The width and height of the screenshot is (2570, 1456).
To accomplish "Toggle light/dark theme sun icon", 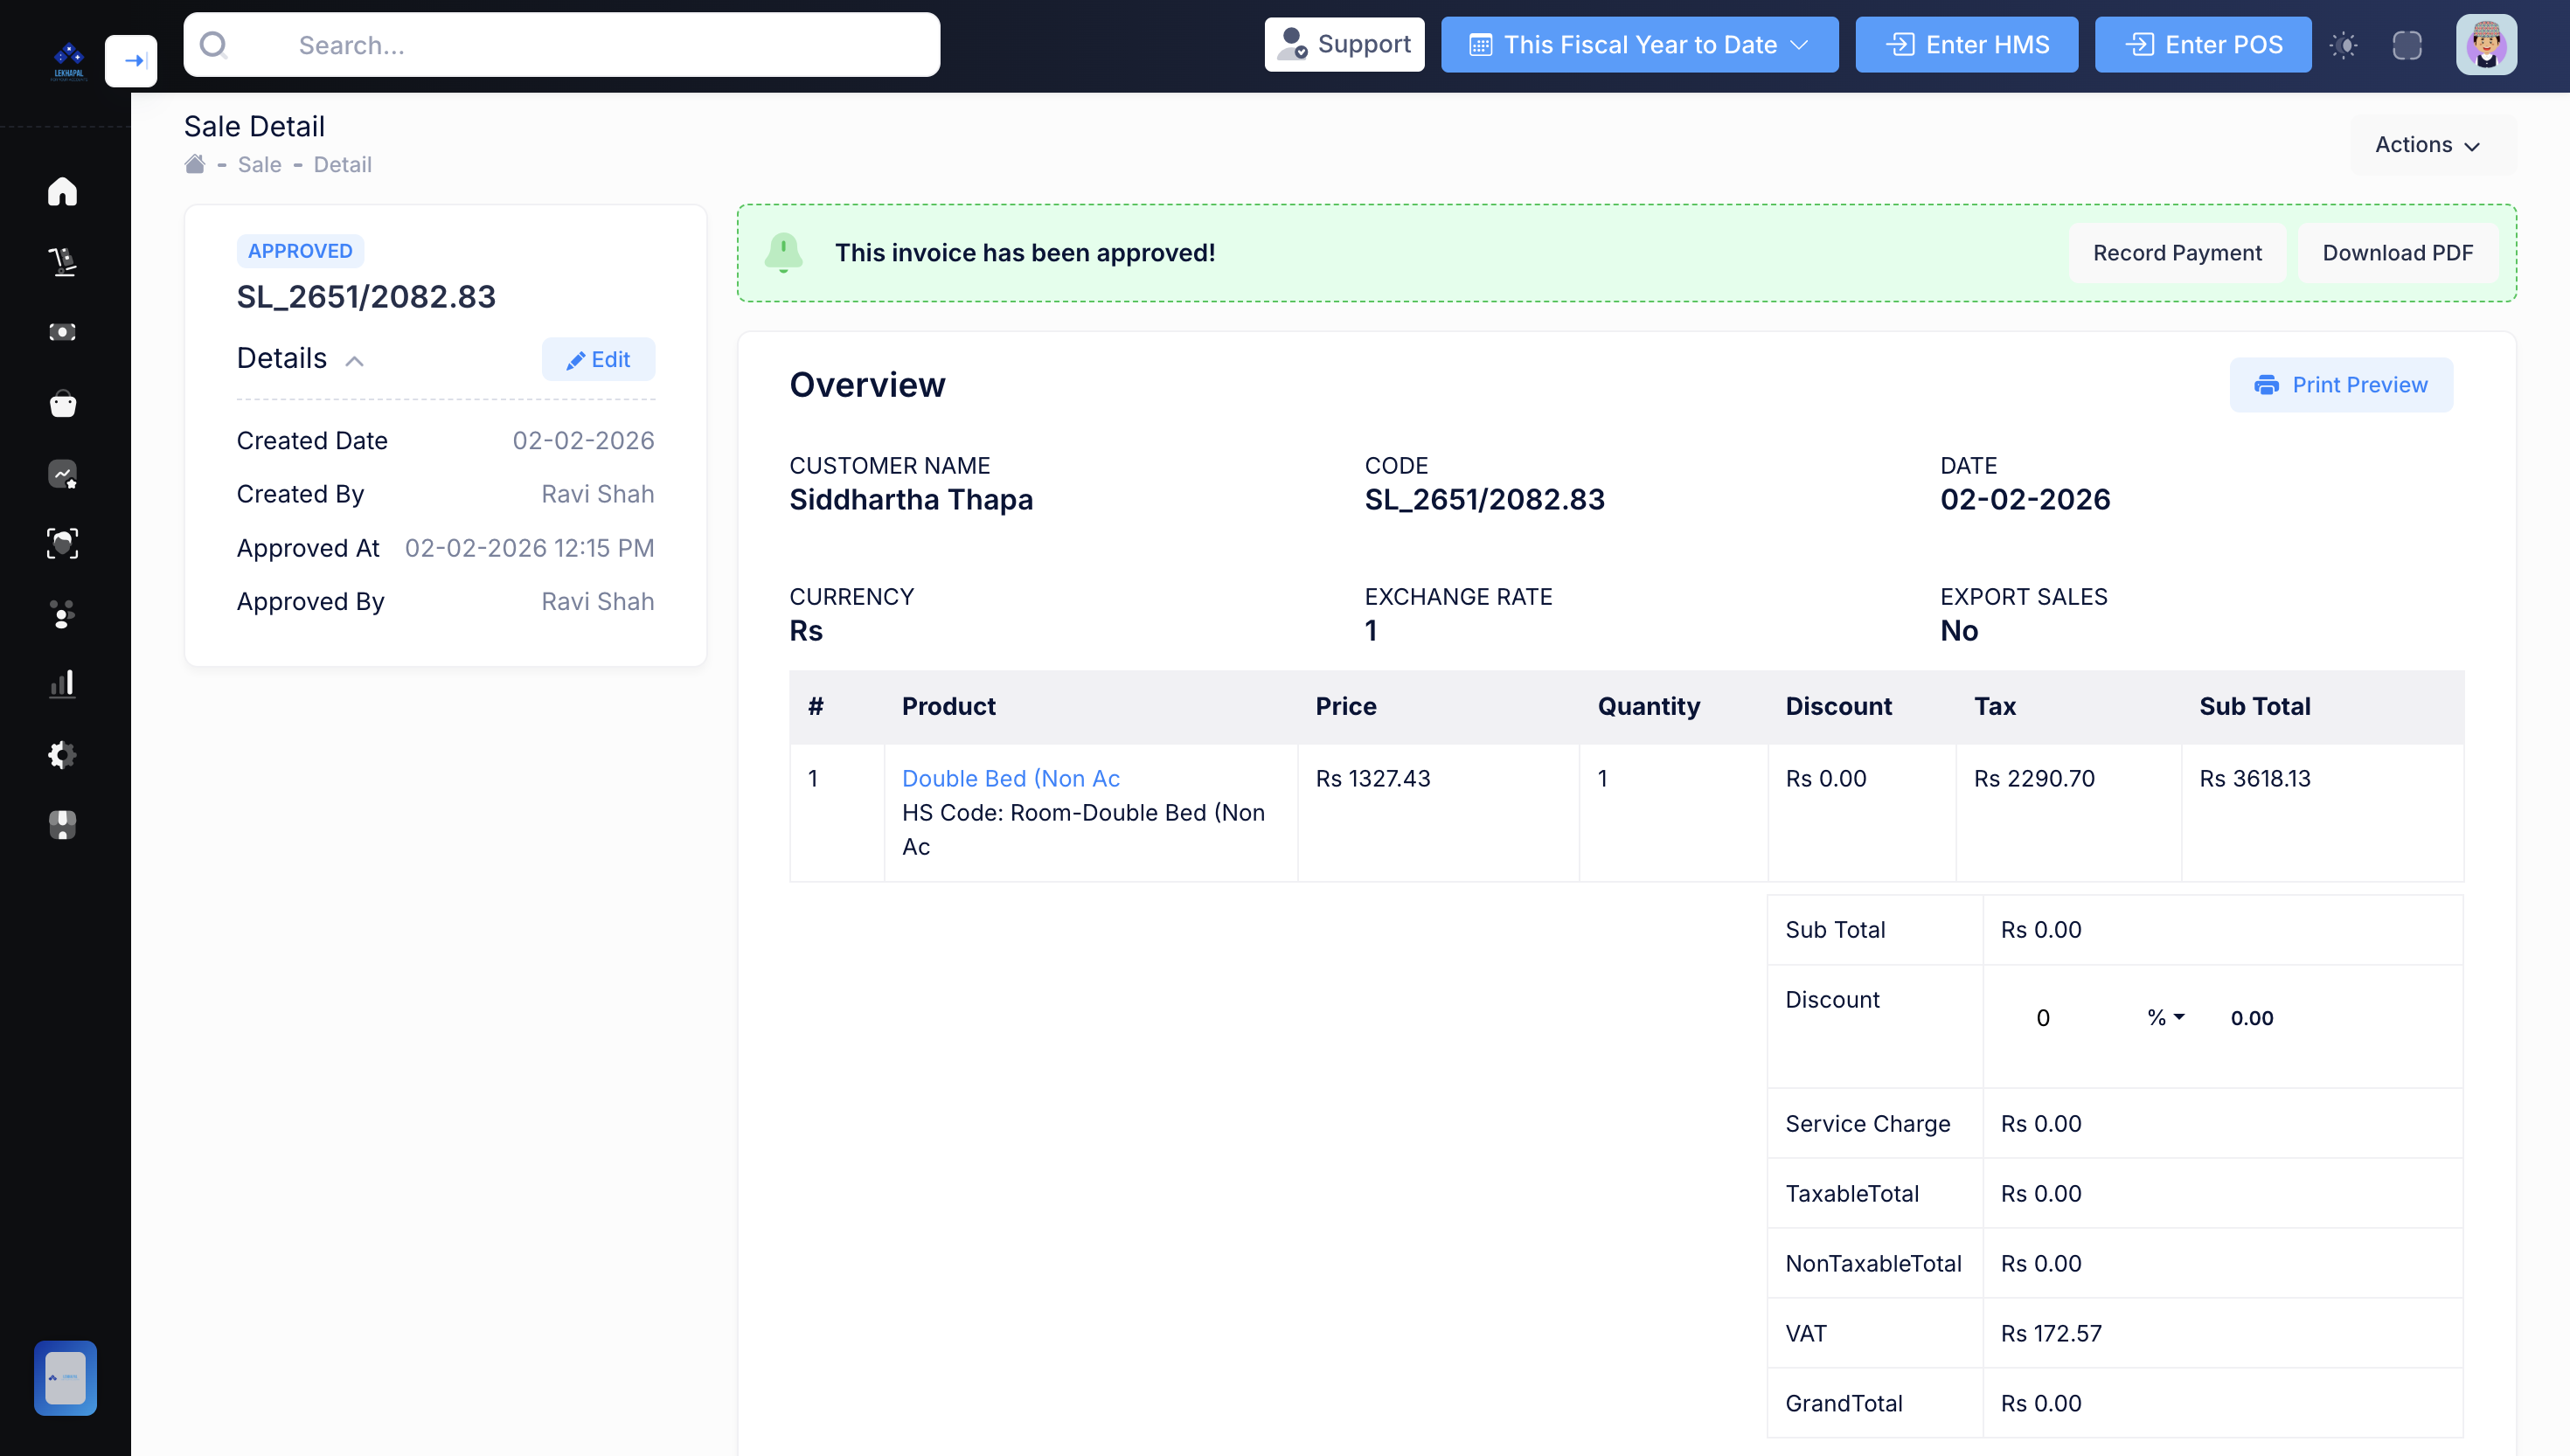I will pos(2343,45).
